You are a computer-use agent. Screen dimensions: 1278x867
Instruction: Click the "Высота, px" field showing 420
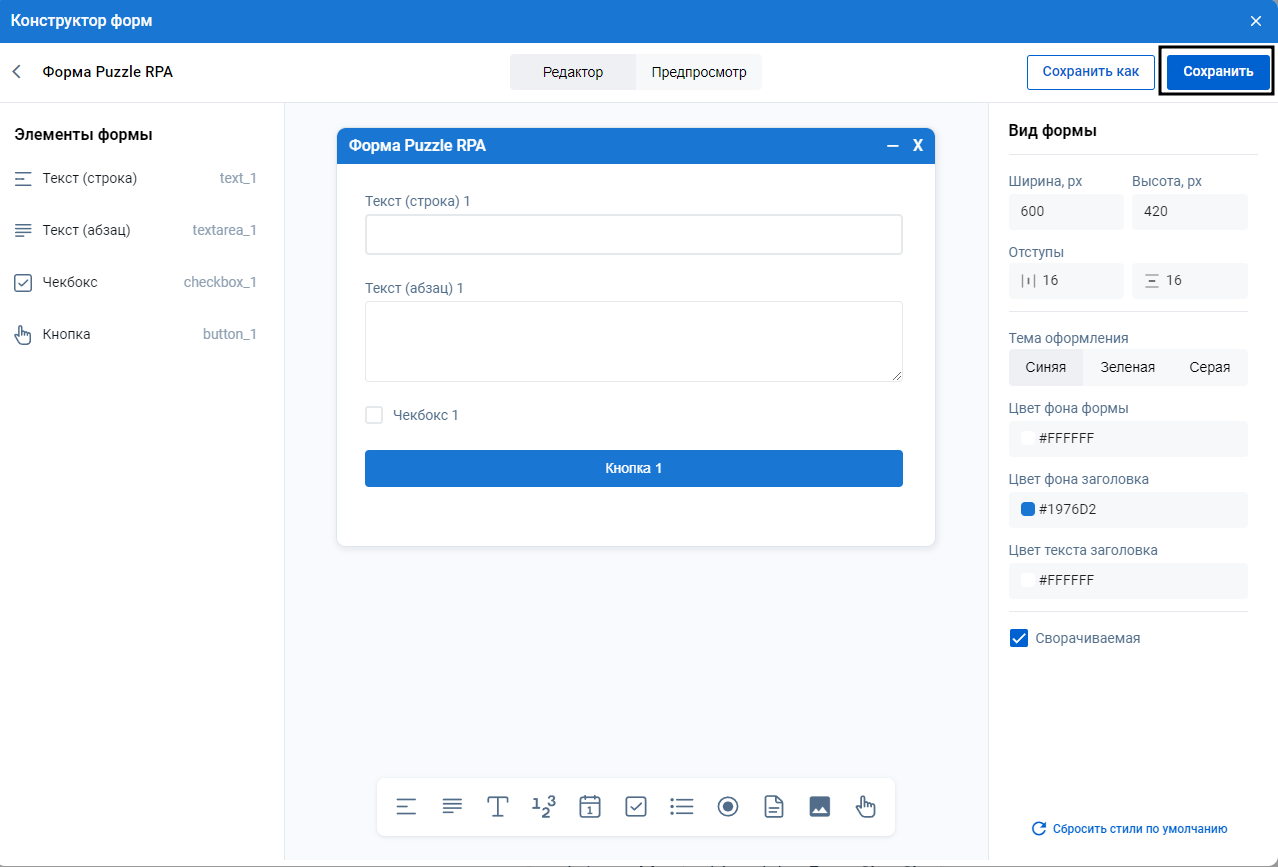1190,211
